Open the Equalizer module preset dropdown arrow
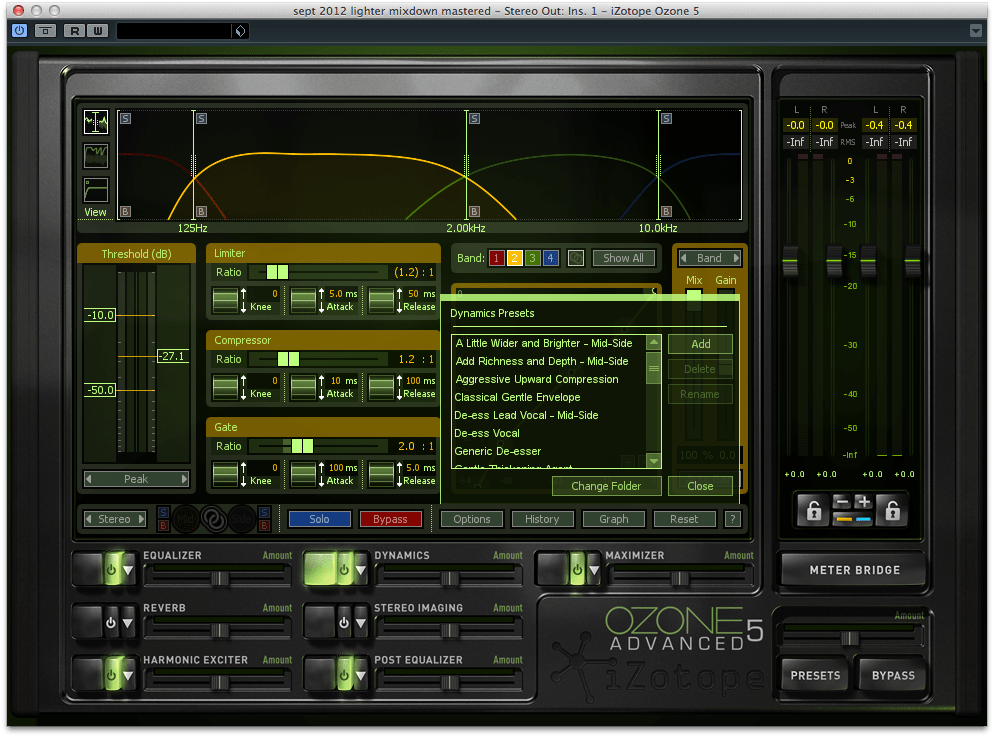This screenshot has height=737, width=994. point(129,570)
